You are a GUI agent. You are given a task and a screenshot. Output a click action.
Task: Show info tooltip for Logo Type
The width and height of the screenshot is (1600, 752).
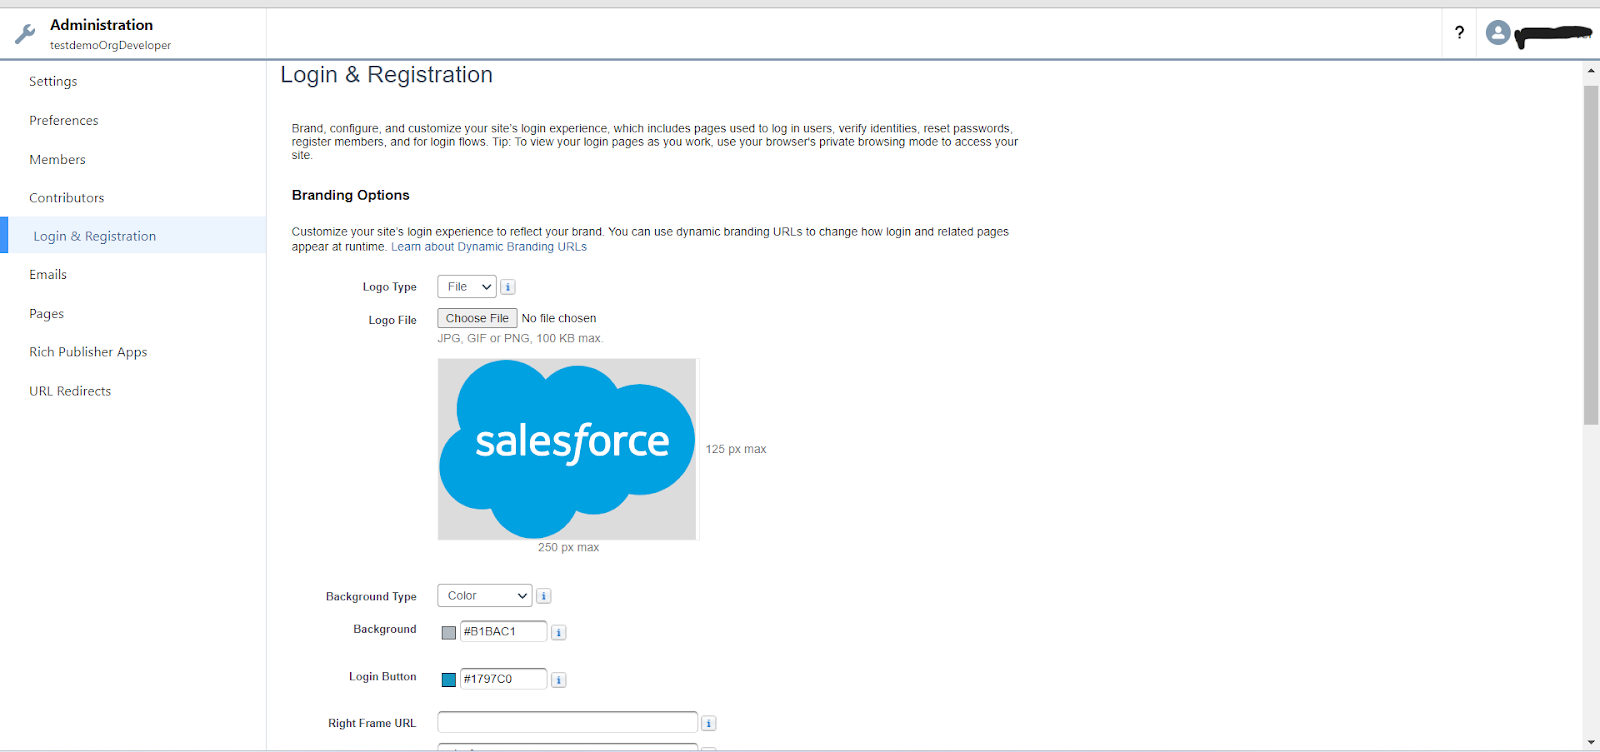click(x=508, y=287)
